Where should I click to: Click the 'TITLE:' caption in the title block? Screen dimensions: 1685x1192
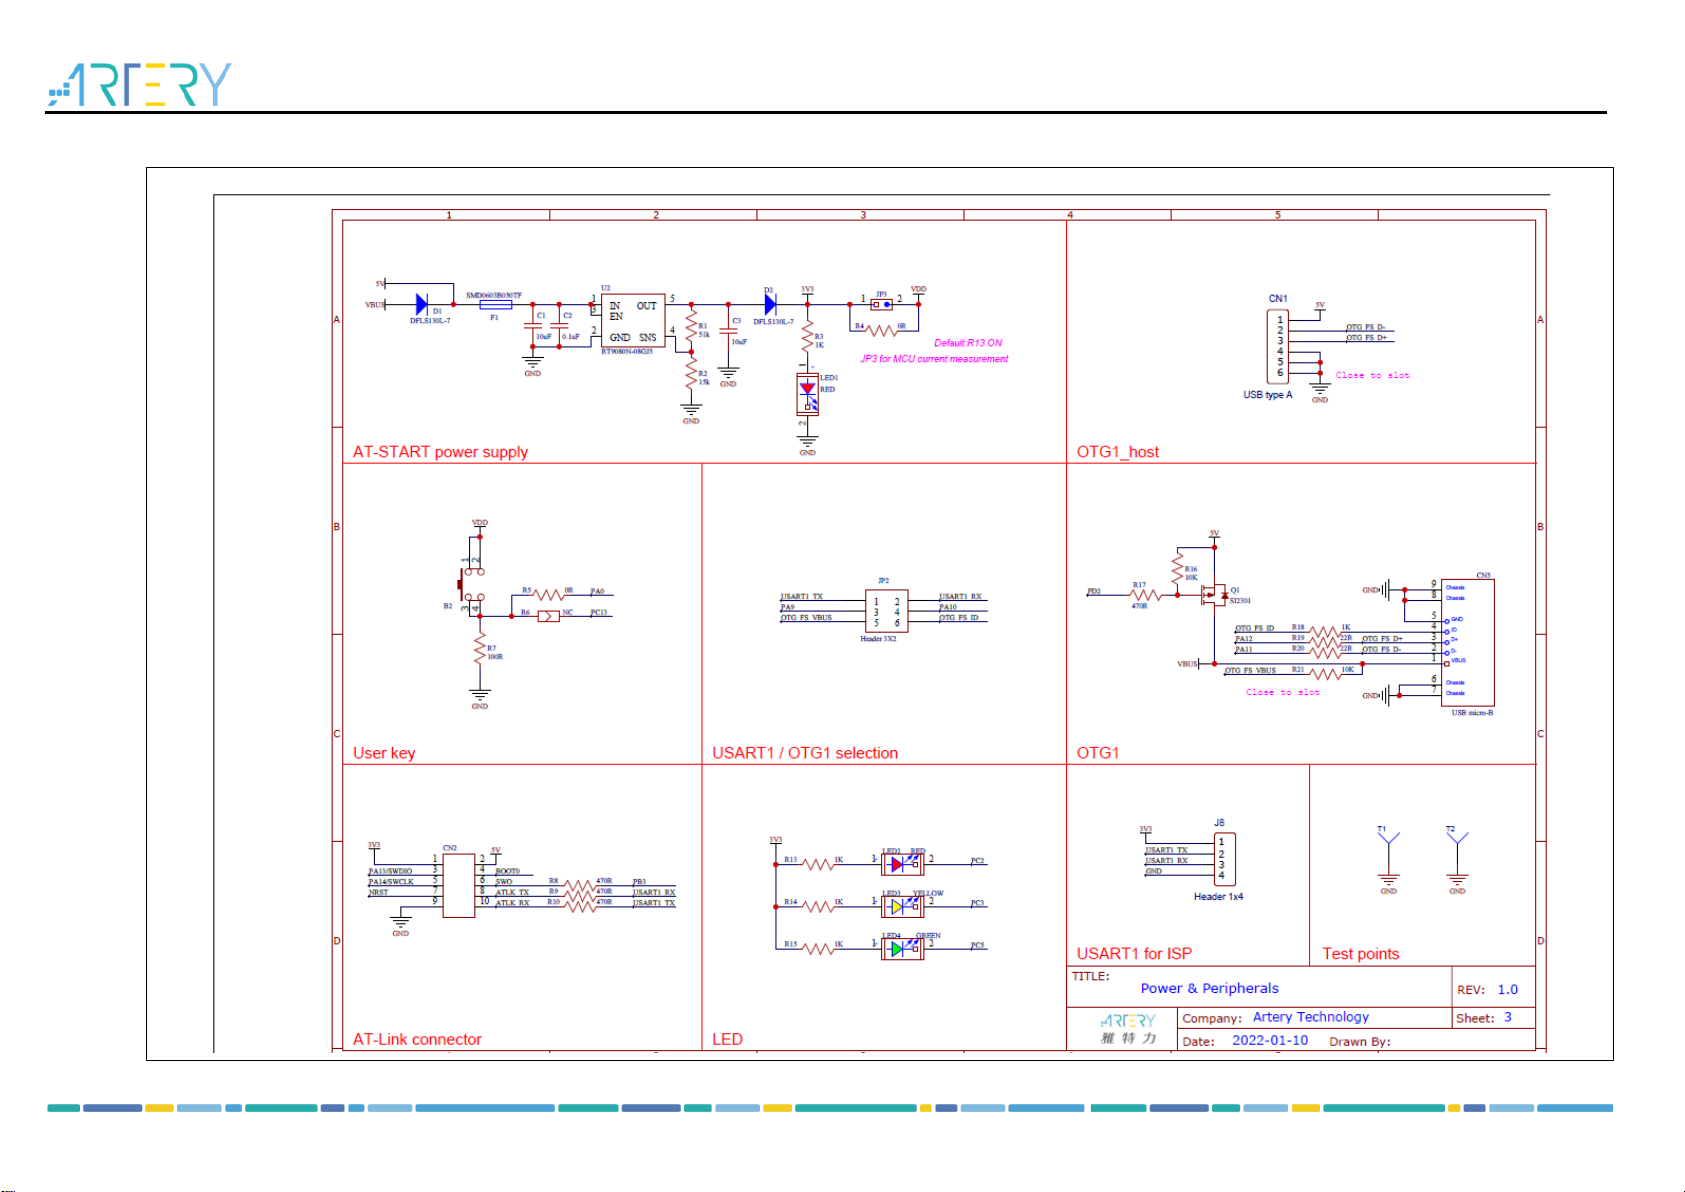1091,976
